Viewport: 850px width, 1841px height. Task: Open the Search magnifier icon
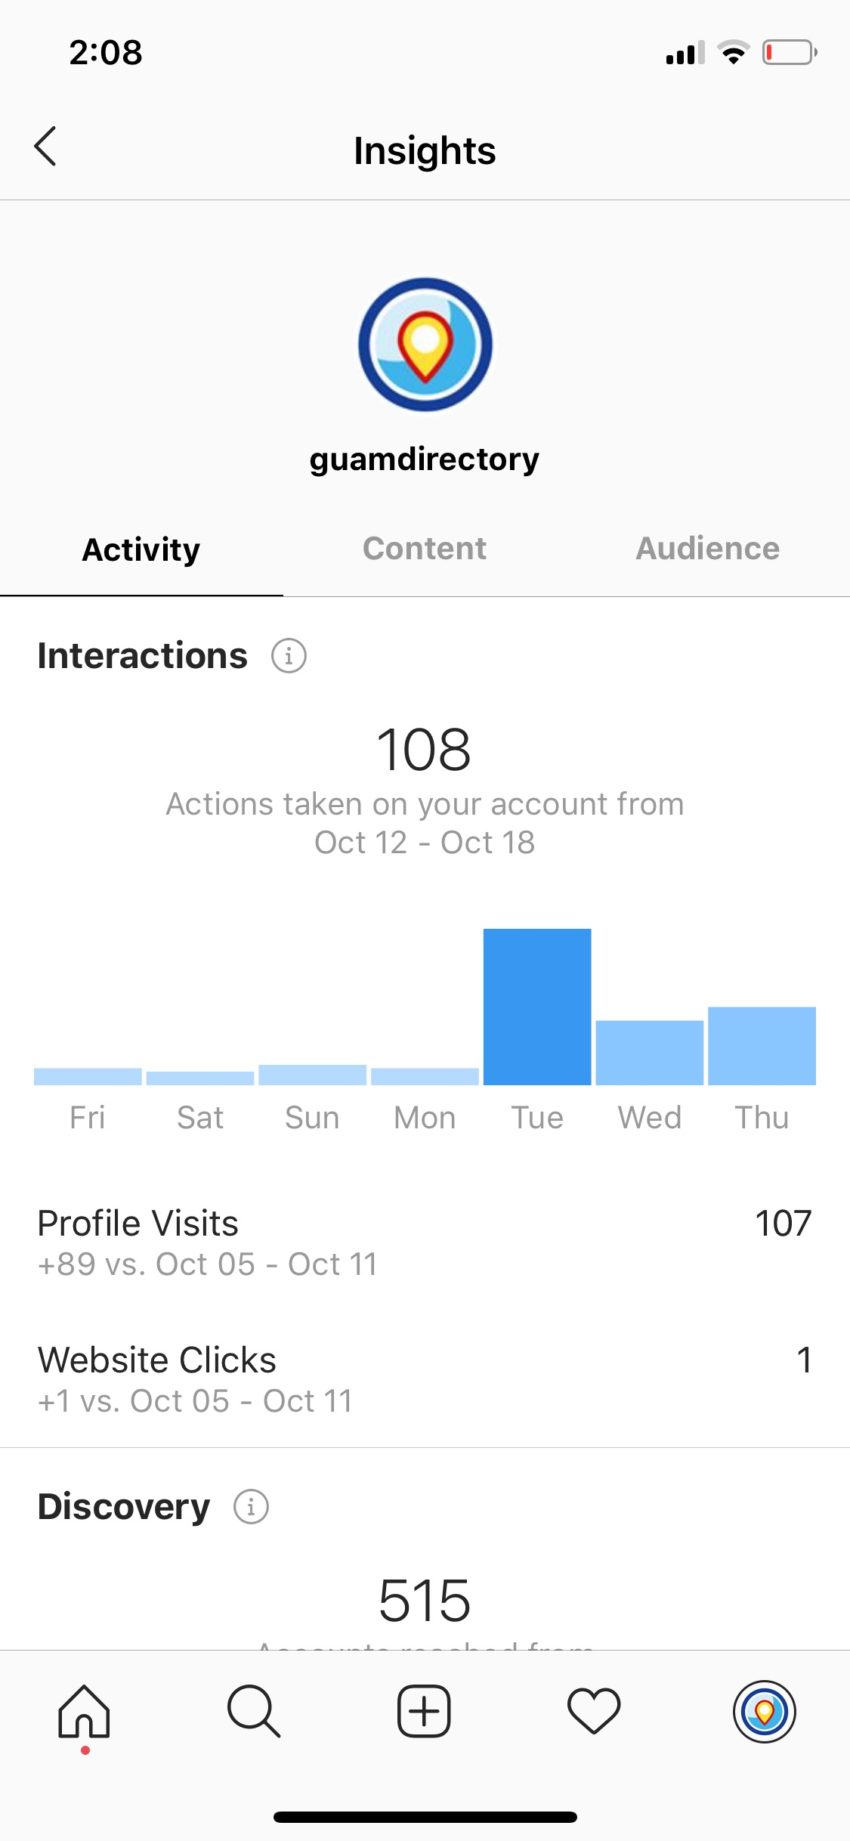tap(254, 1711)
